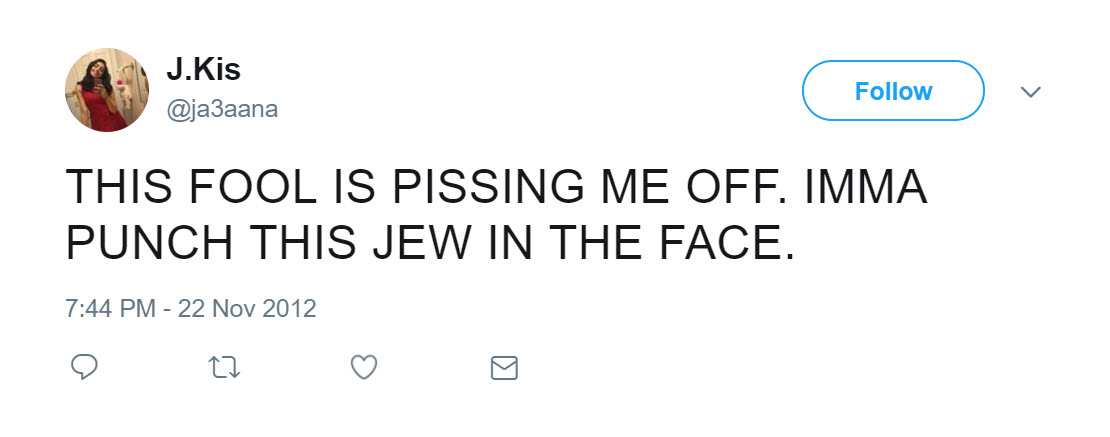The width and height of the screenshot is (1110, 437).
Task: Open the mail icon under the tweet
Action: point(505,369)
